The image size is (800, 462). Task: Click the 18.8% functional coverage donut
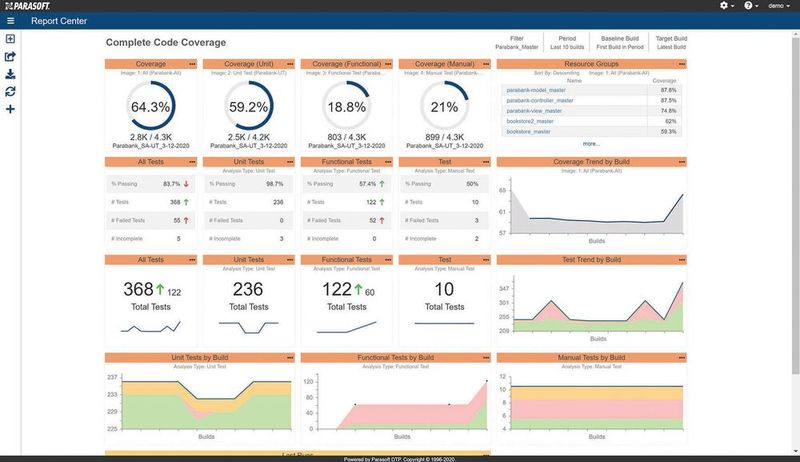(x=346, y=107)
